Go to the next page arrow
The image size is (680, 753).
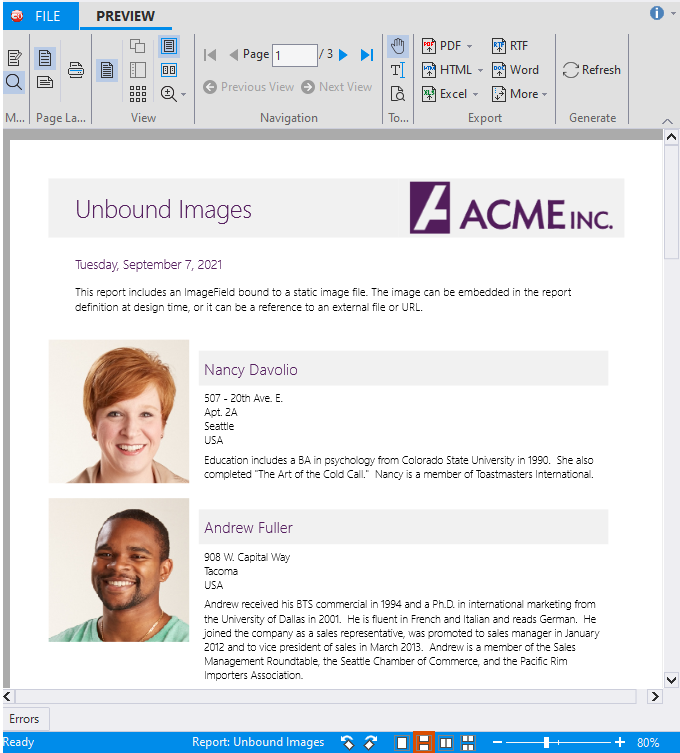click(x=344, y=55)
